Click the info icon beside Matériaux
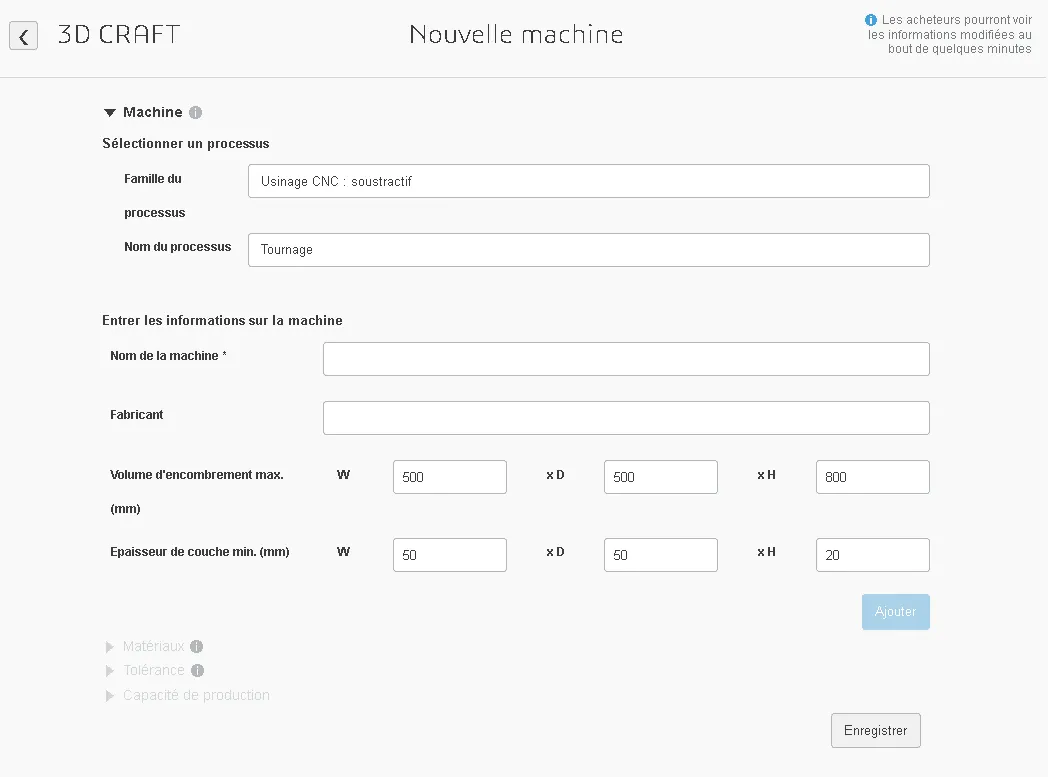The width and height of the screenshot is (1048, 777). click(x=199, y=646)
